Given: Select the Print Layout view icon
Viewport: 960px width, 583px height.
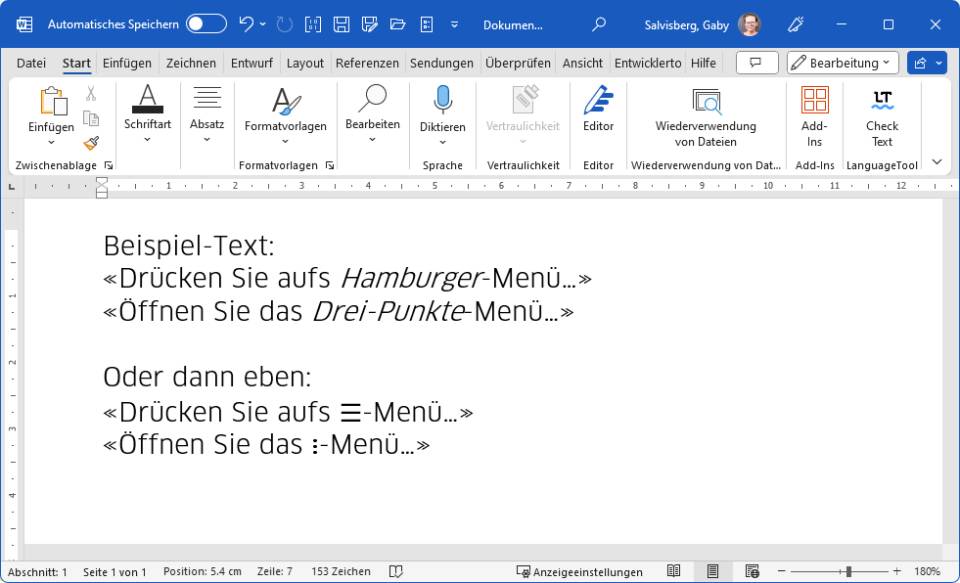Looking at the screenshot, I should click(x=712, y=571).
